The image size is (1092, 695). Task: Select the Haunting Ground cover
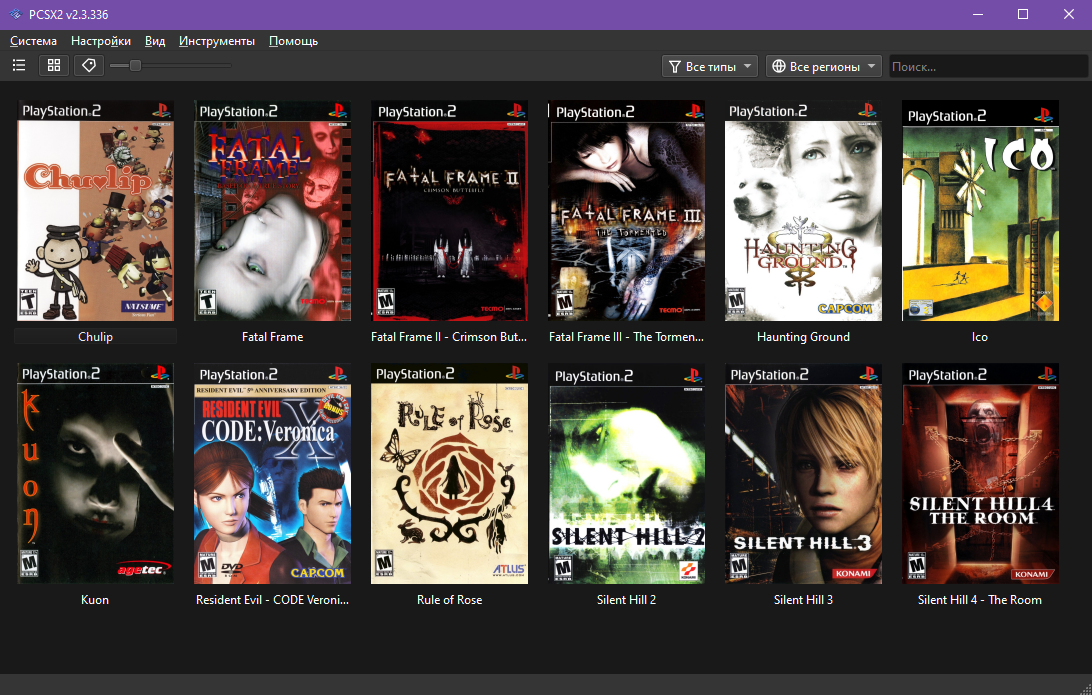pos(803,210)
